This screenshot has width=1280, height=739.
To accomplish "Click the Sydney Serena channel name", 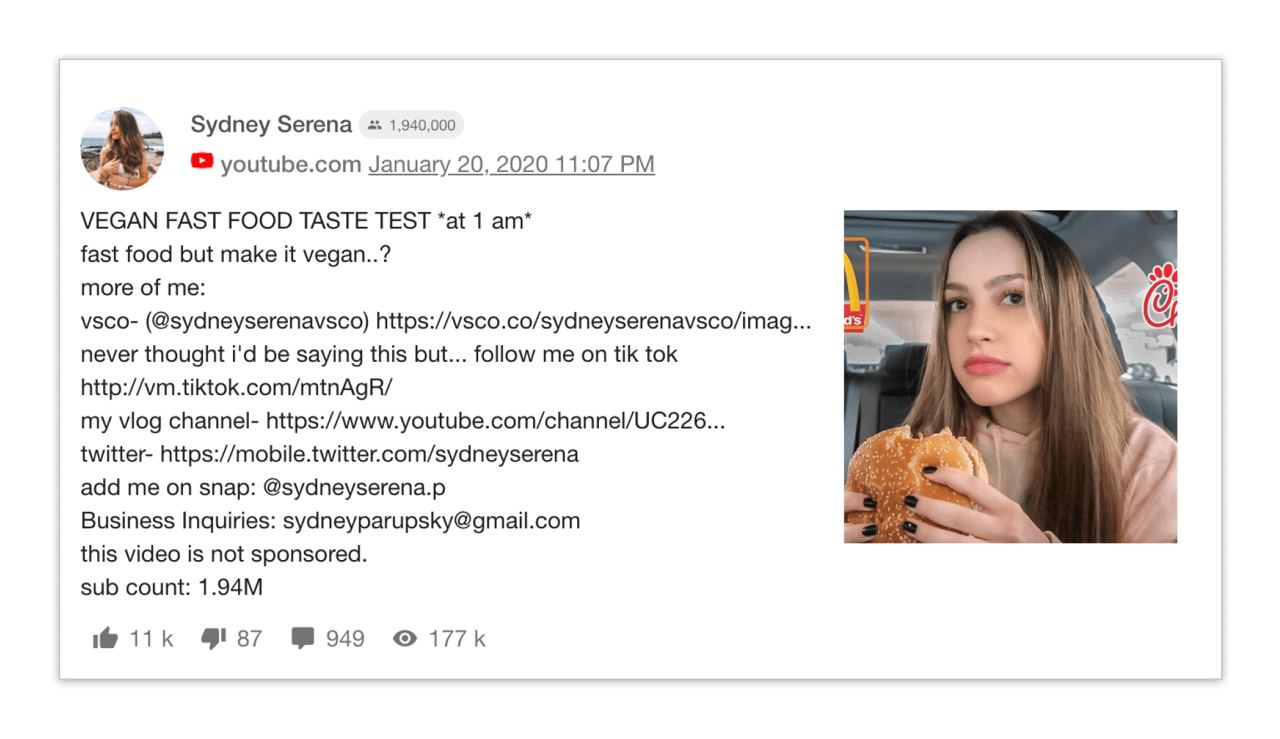I will click(x=271, y=125).
